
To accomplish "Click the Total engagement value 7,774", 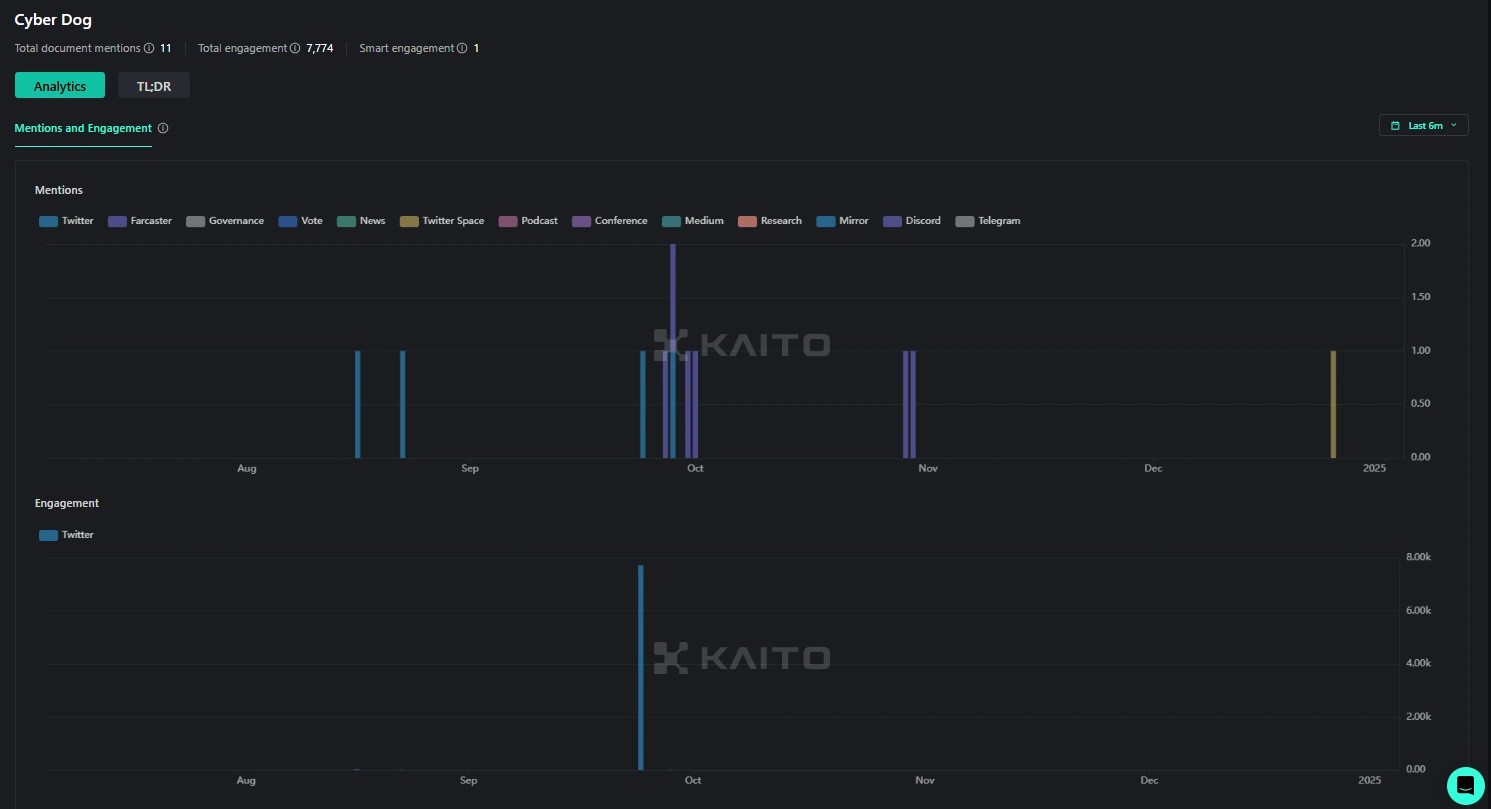I will [320, 48].
